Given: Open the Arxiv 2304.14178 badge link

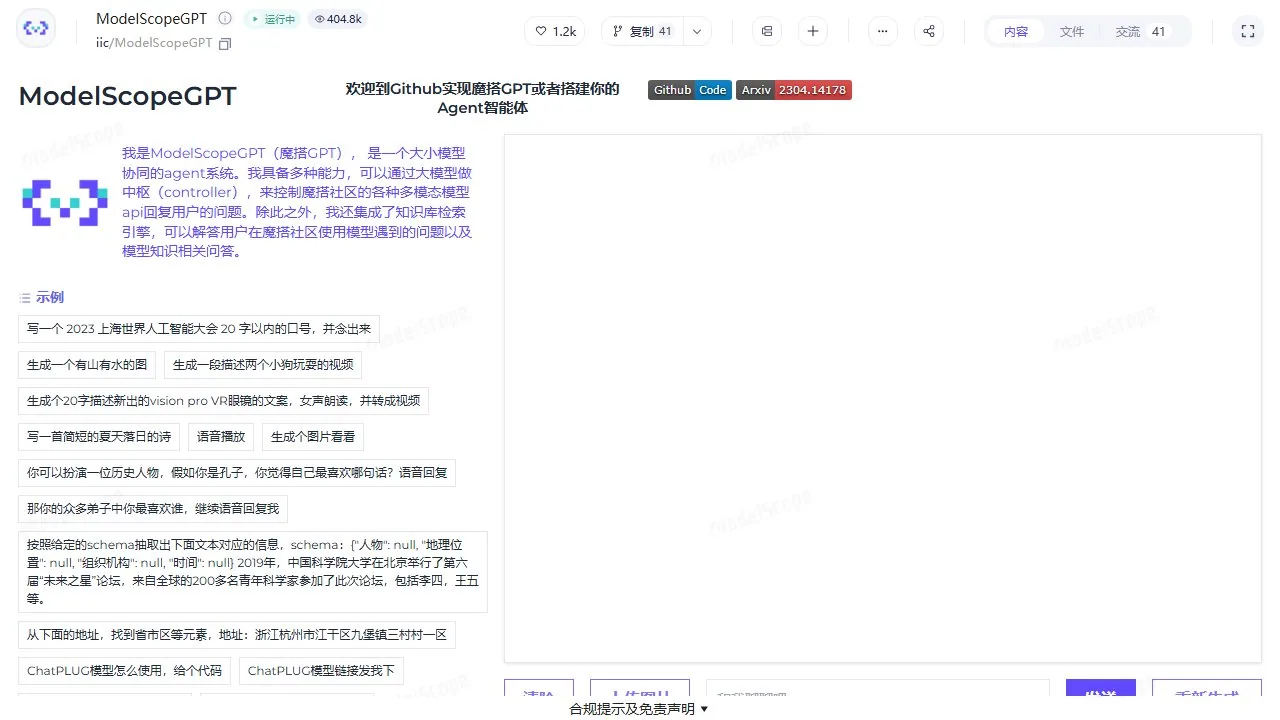Looking at the screenshot, I should tap(794, 90).
